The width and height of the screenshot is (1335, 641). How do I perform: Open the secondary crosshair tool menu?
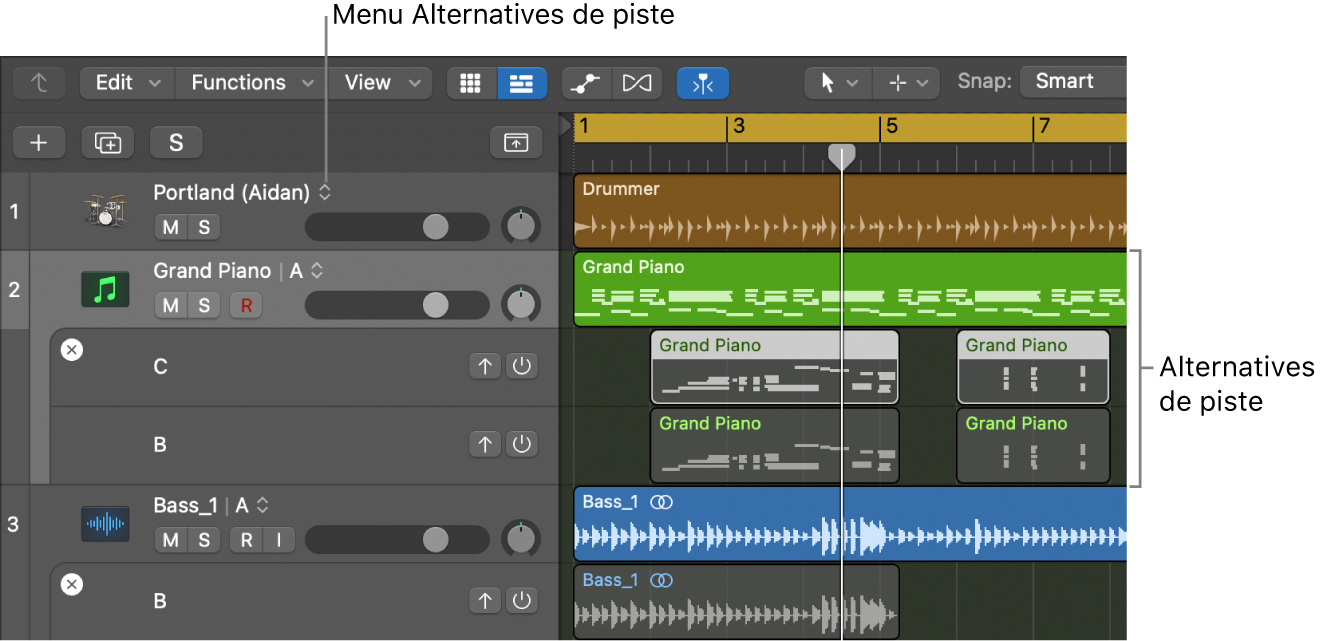[x=907, y=83]
